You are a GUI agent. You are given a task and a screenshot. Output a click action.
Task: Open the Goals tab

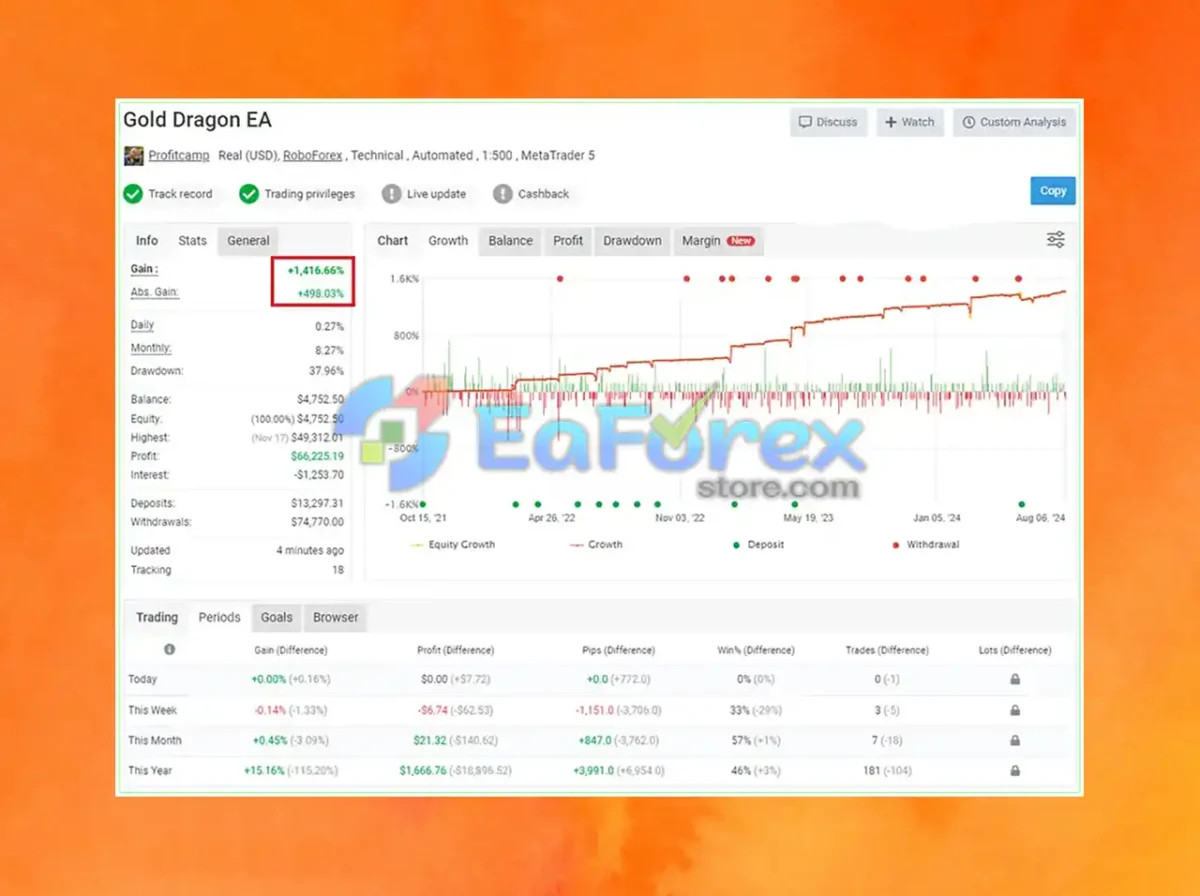click(x=277, y=617)
